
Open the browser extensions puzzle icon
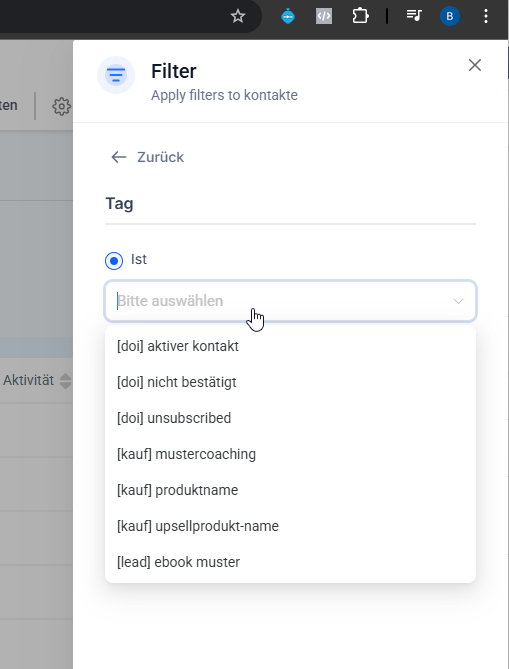pos(360,16)
